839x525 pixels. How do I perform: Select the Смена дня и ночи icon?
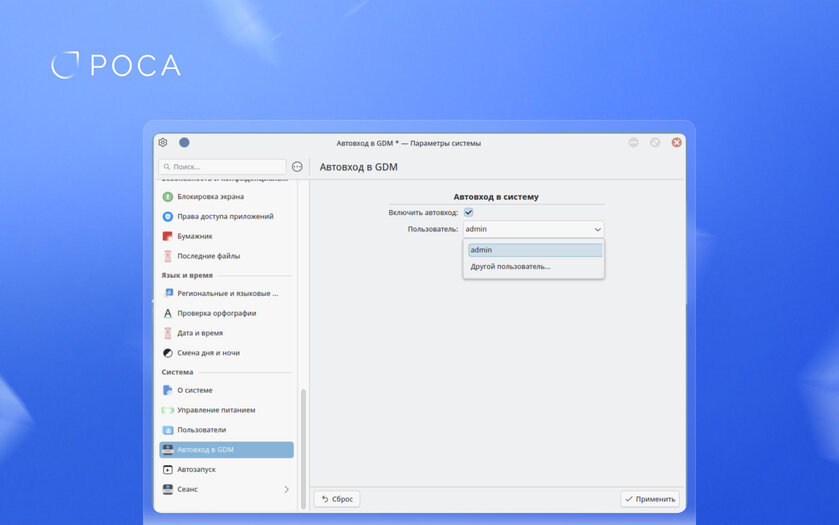coord(167,353)
